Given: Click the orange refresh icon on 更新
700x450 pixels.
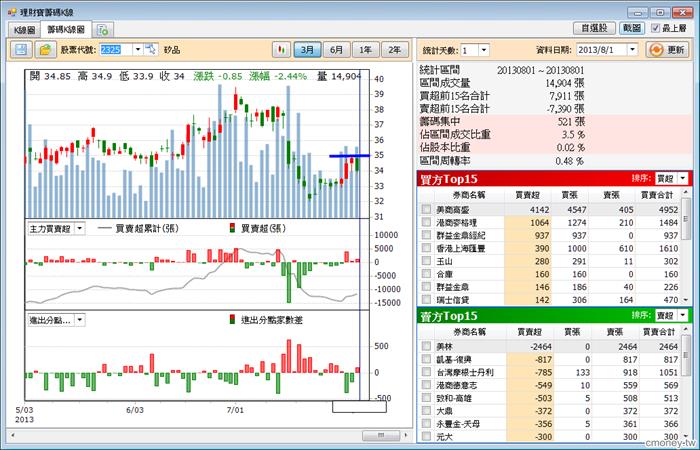Looking at the screenshot, I should pos(655,49).
